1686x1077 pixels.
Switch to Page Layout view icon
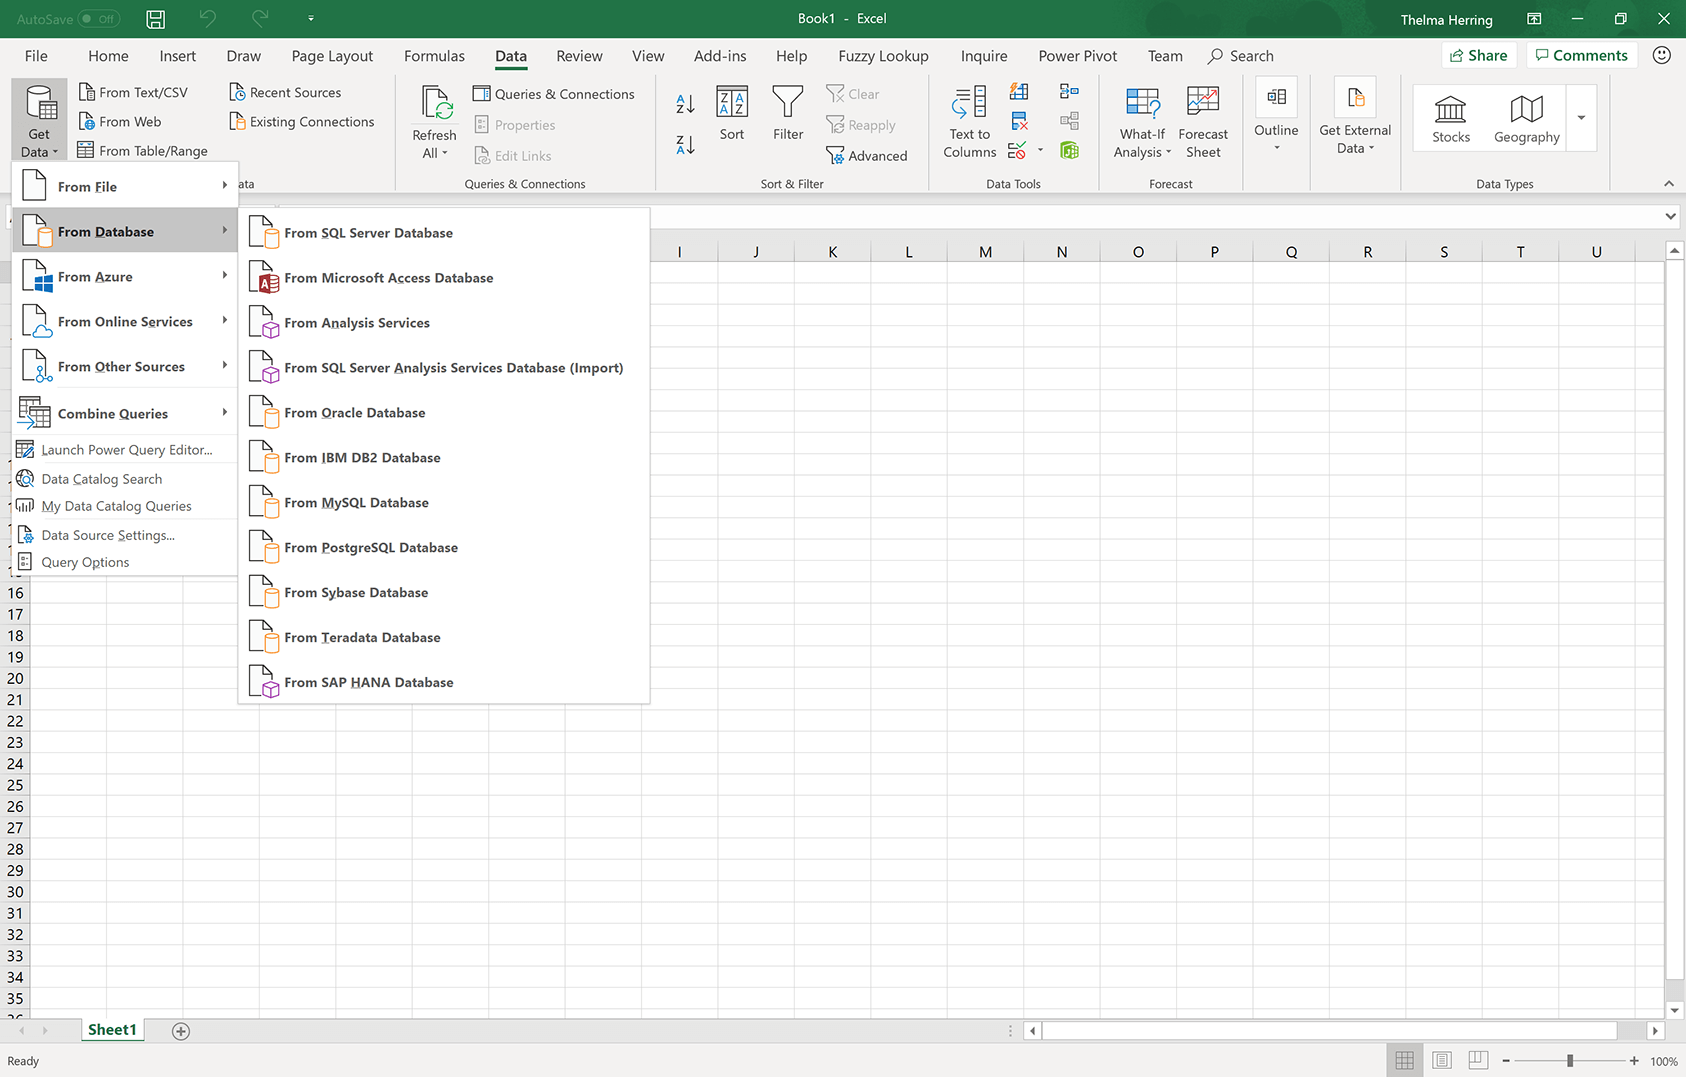[1441, 1060]
